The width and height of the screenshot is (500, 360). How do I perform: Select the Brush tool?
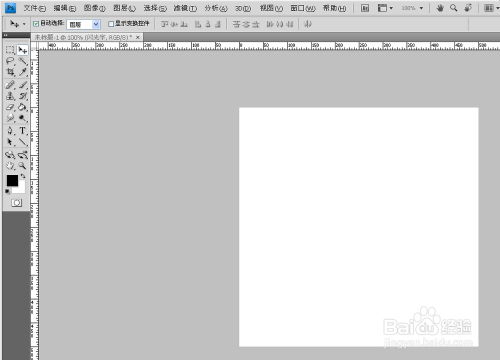(x=23, y=85)
